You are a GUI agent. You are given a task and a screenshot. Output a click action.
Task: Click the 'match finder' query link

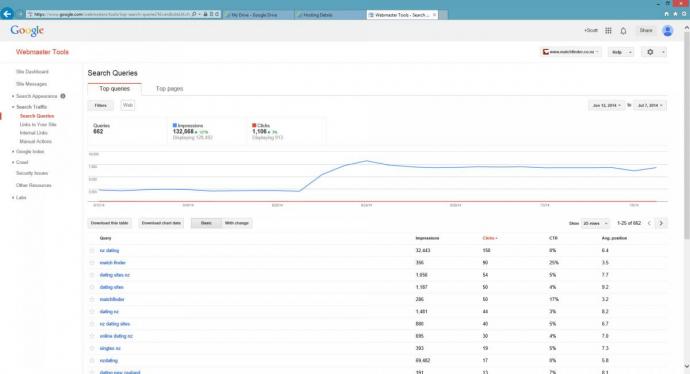(113, 263)
